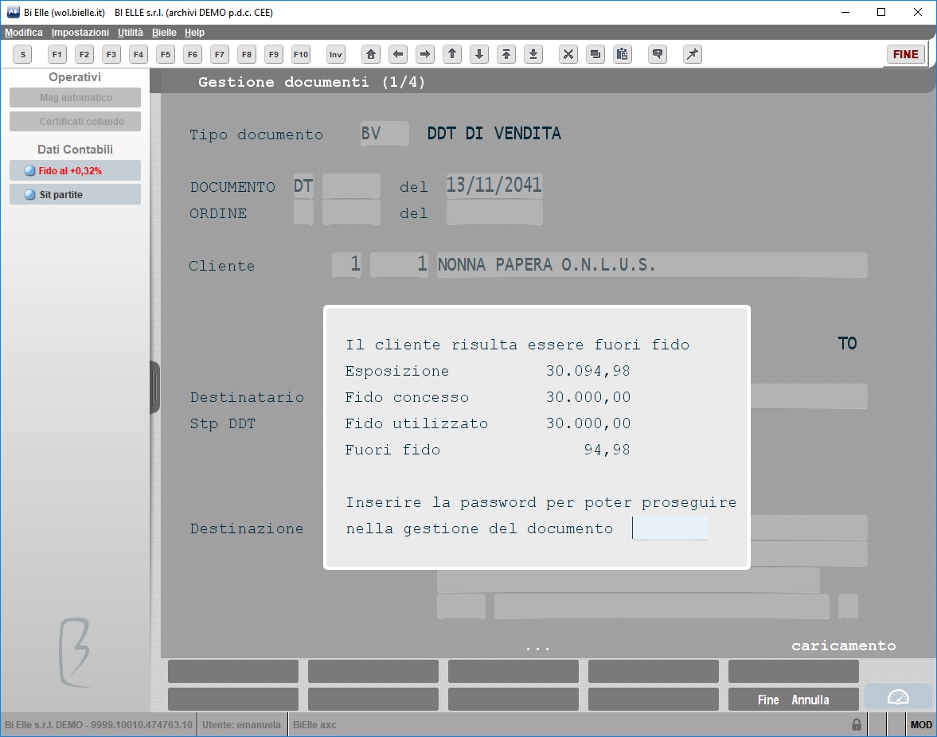Open the gauge dashboard button

[x=898, y=697]
